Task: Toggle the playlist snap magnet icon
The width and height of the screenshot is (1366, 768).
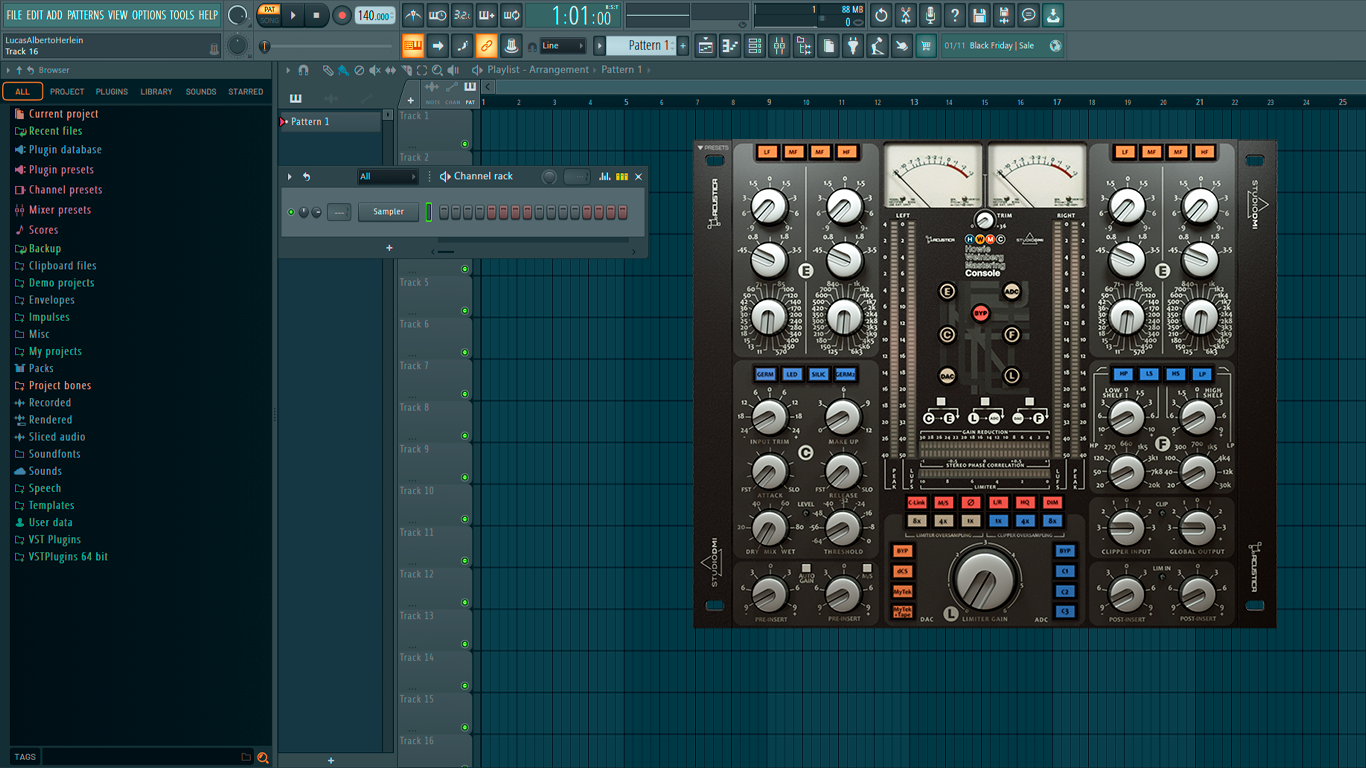Action: 303,70
